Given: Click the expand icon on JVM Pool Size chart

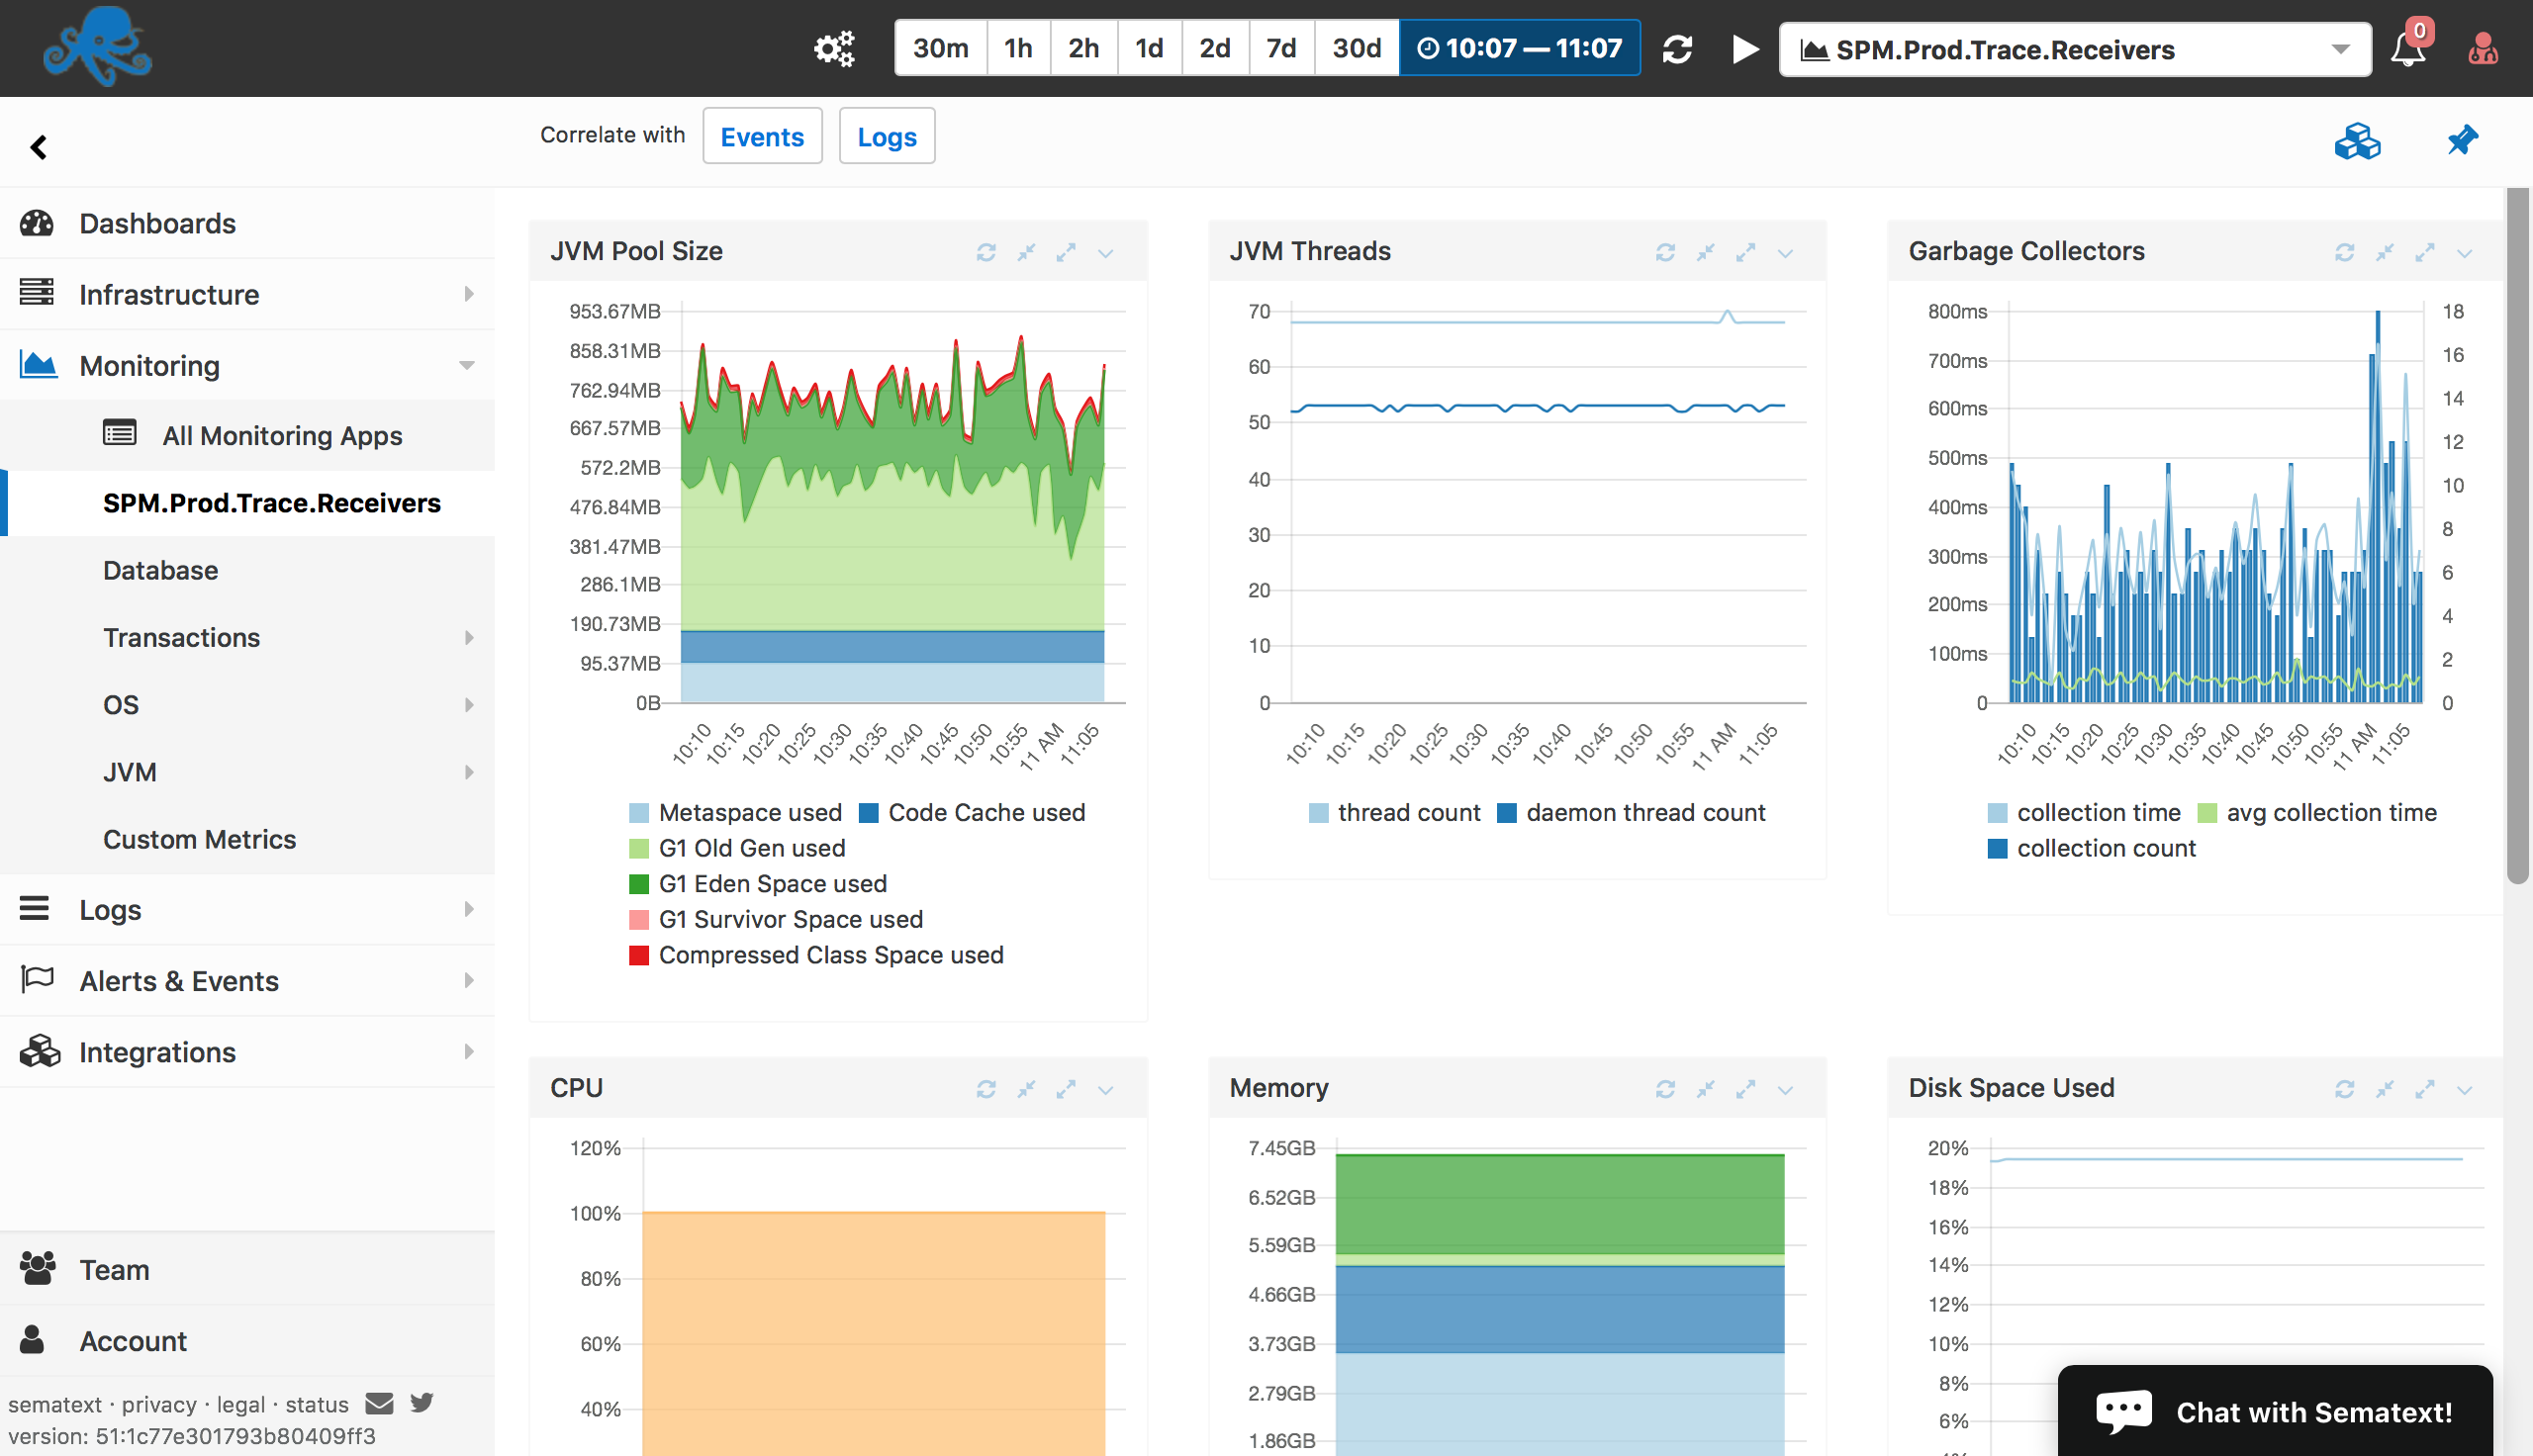Looking at the screenshot, I should point(1067,250).
